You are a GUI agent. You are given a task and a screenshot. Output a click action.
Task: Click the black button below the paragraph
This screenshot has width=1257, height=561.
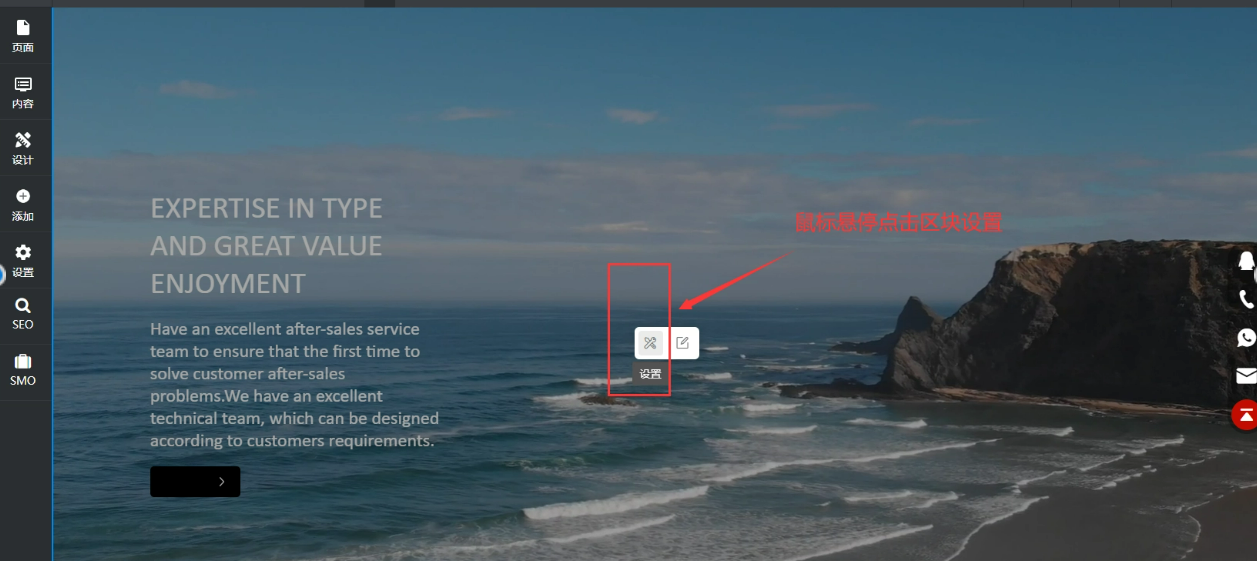click(195, 481)
